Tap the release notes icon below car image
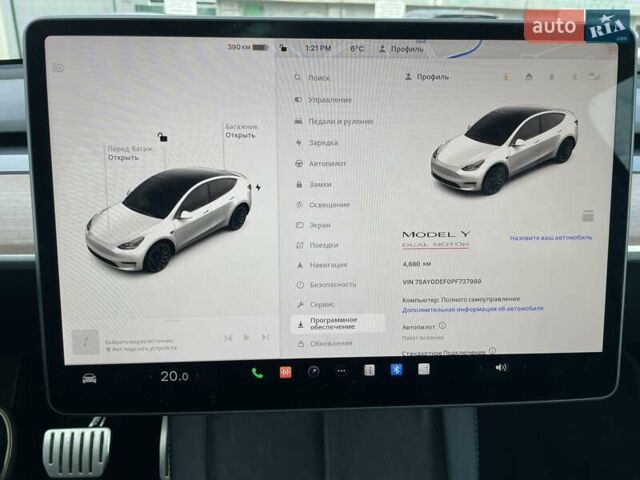Viewport: 640px width, 480px height. click(x=588, y=215)
